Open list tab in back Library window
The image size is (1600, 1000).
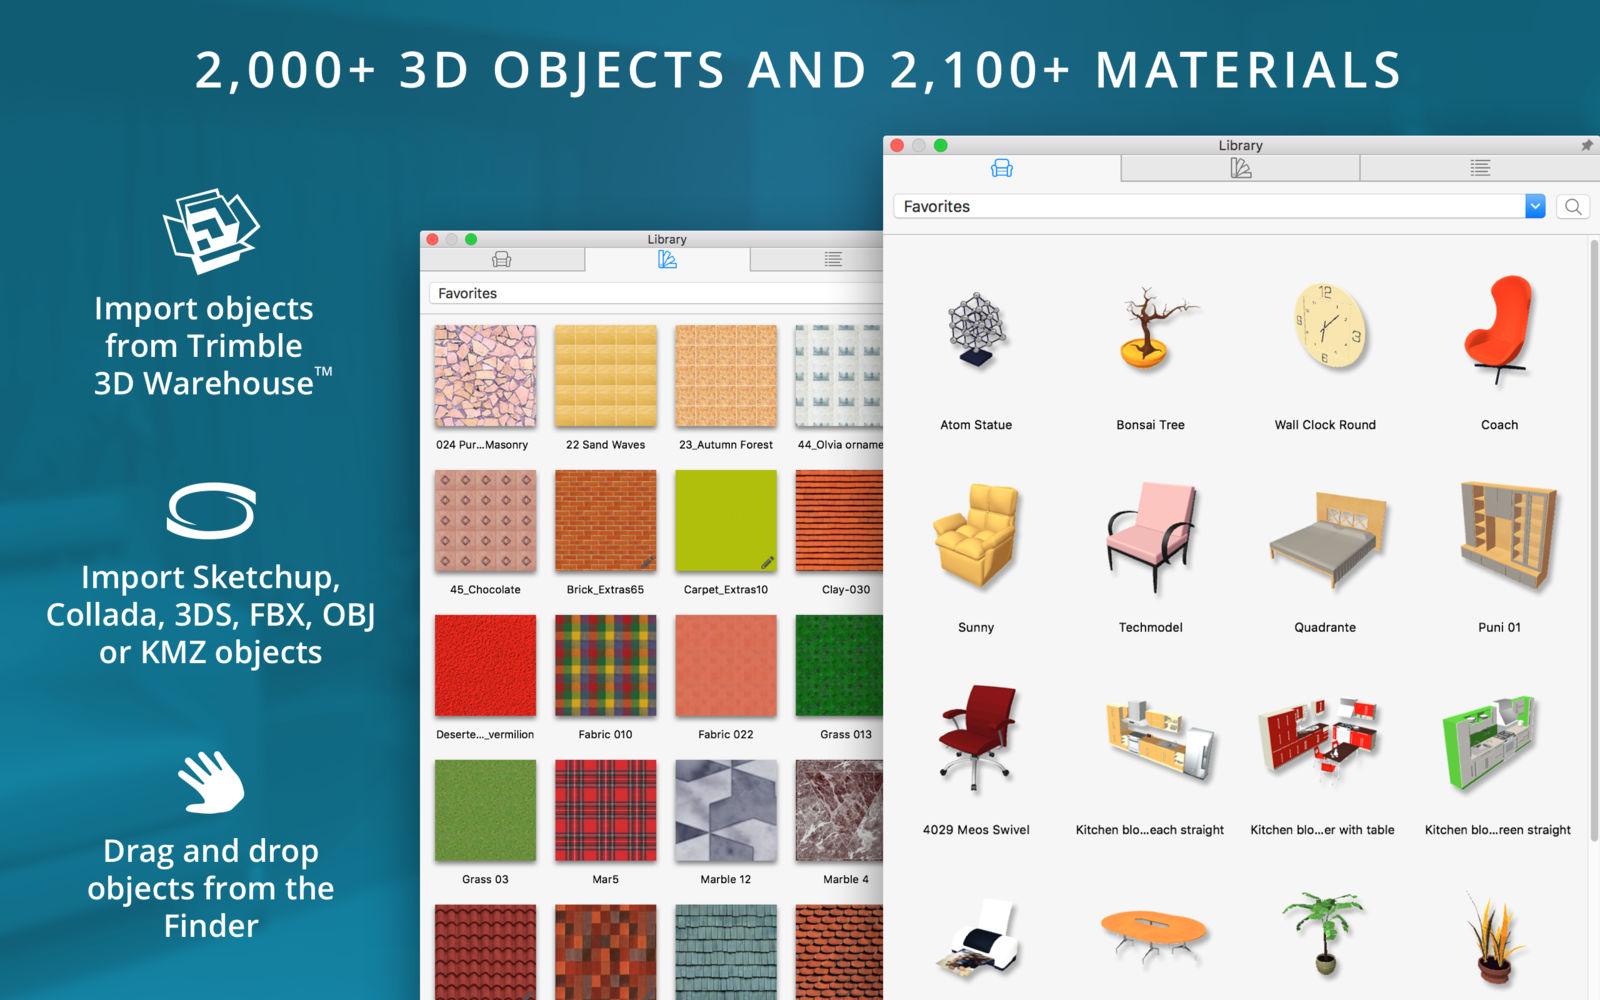click(832, 260)
